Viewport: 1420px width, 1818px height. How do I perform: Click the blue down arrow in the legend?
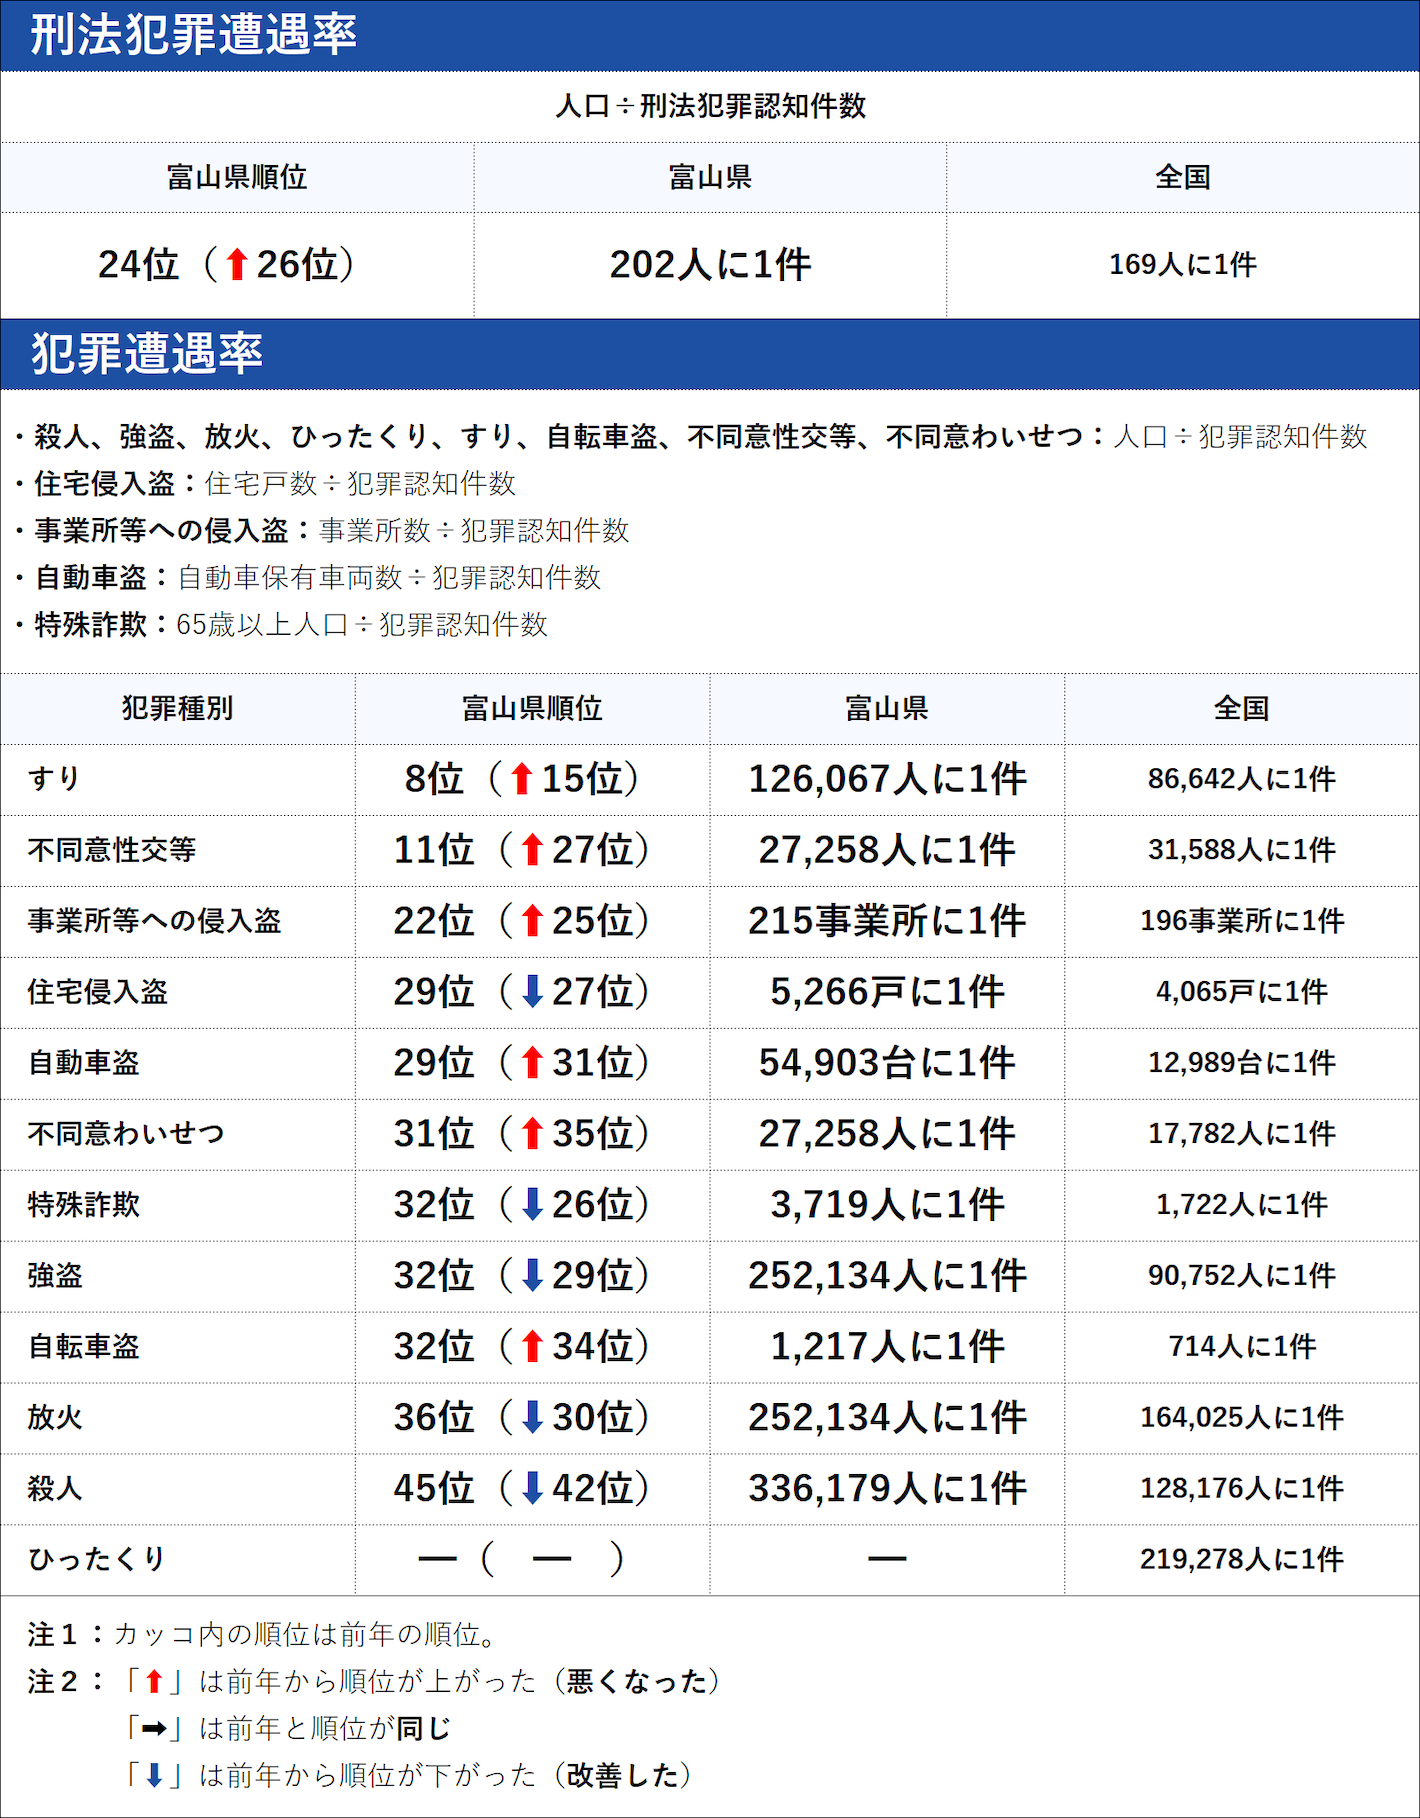154,1776
